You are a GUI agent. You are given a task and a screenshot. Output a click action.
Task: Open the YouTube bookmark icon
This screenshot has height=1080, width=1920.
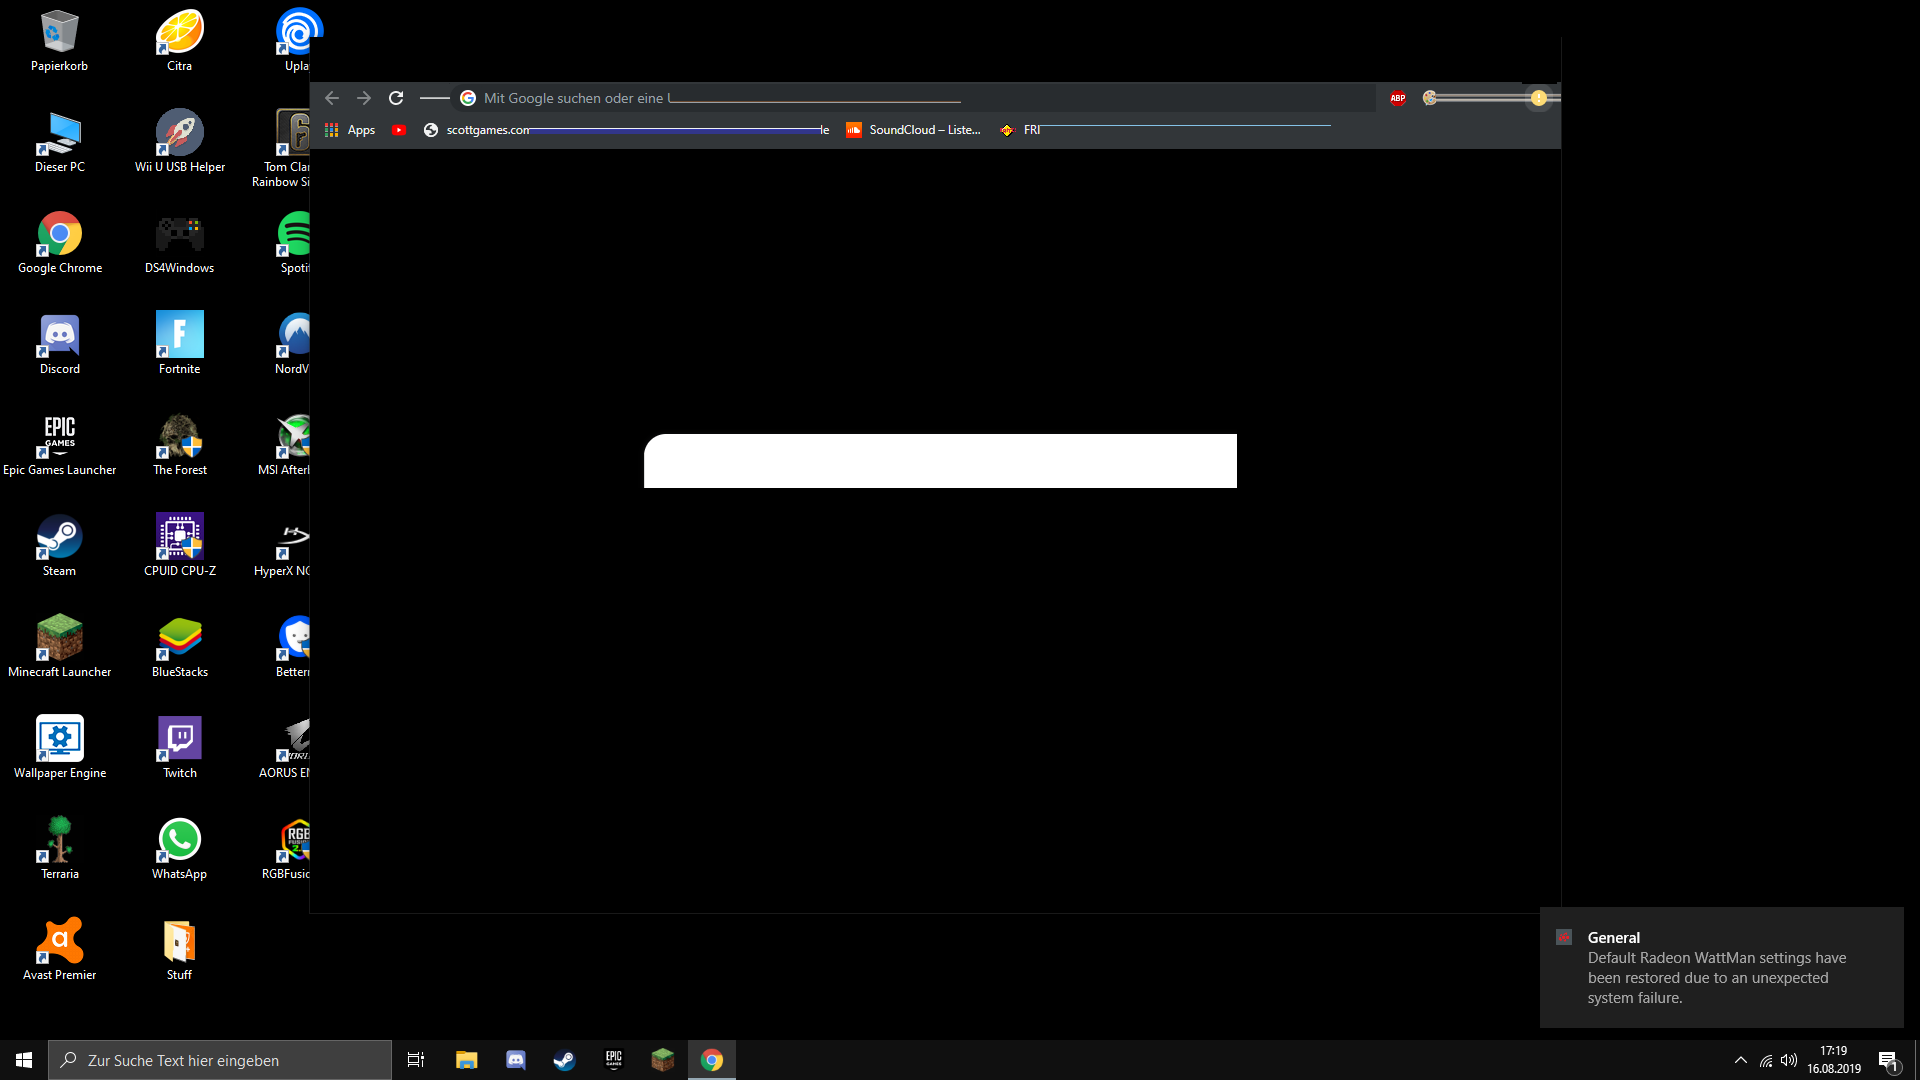point(399,130)
